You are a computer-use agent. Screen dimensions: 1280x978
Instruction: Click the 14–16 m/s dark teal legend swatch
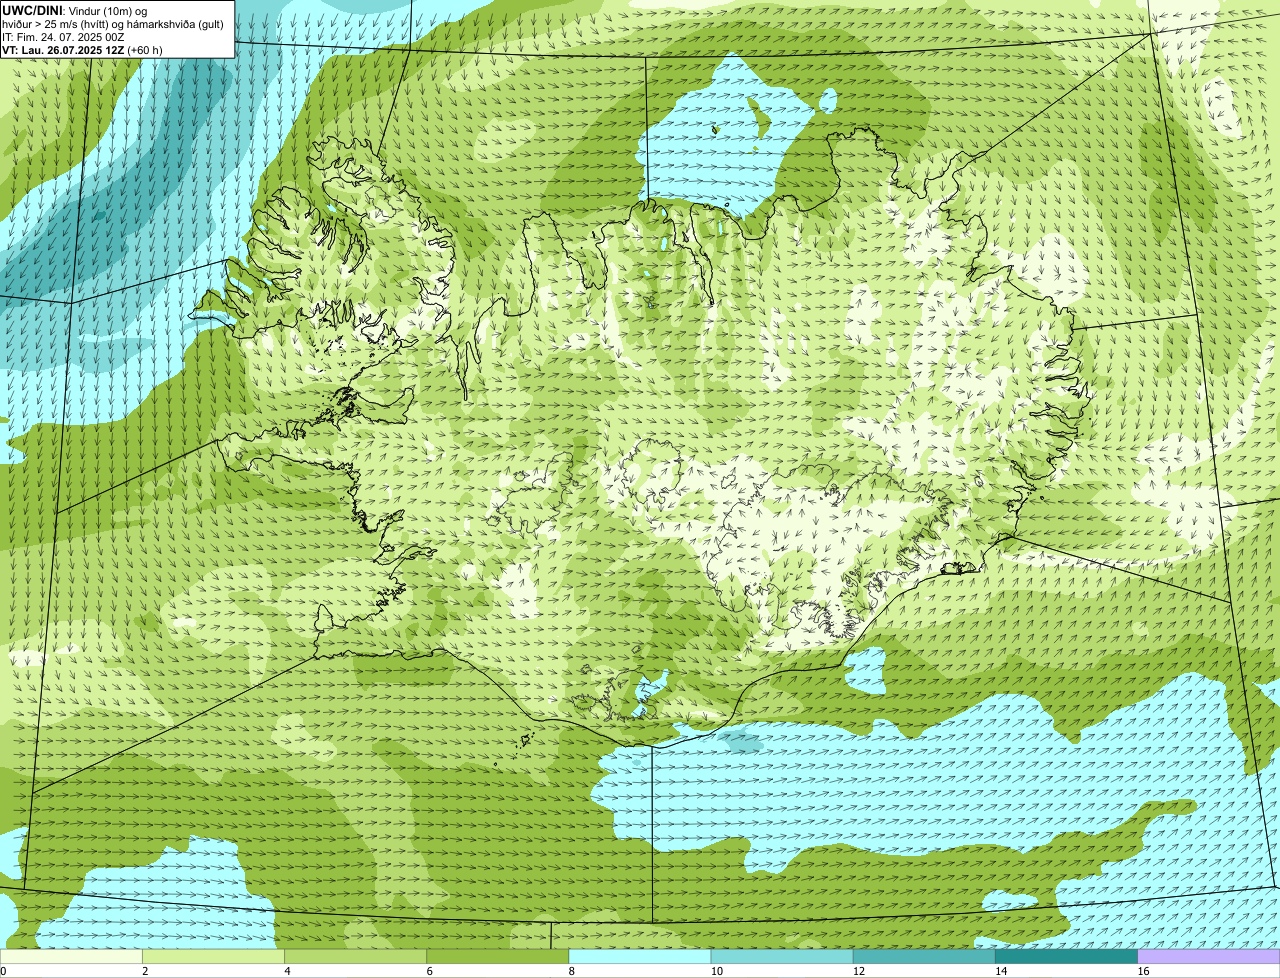click(x=1066, y=957)
